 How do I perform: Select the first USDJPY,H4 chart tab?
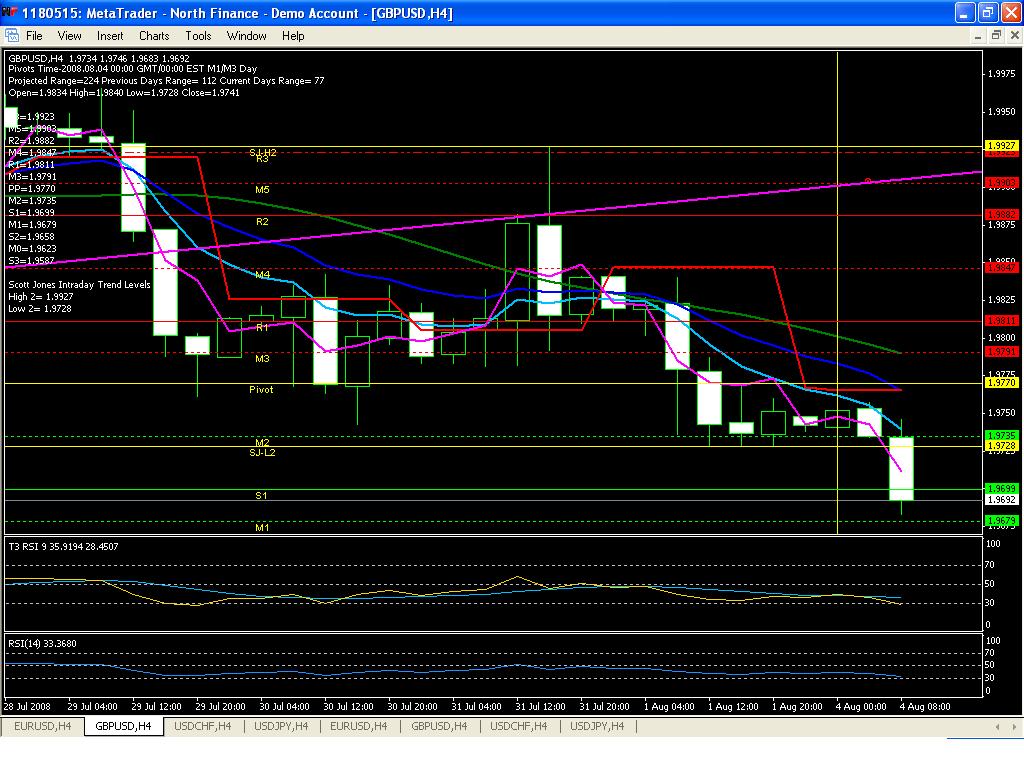pyautogui.click(x=282, y=726)
